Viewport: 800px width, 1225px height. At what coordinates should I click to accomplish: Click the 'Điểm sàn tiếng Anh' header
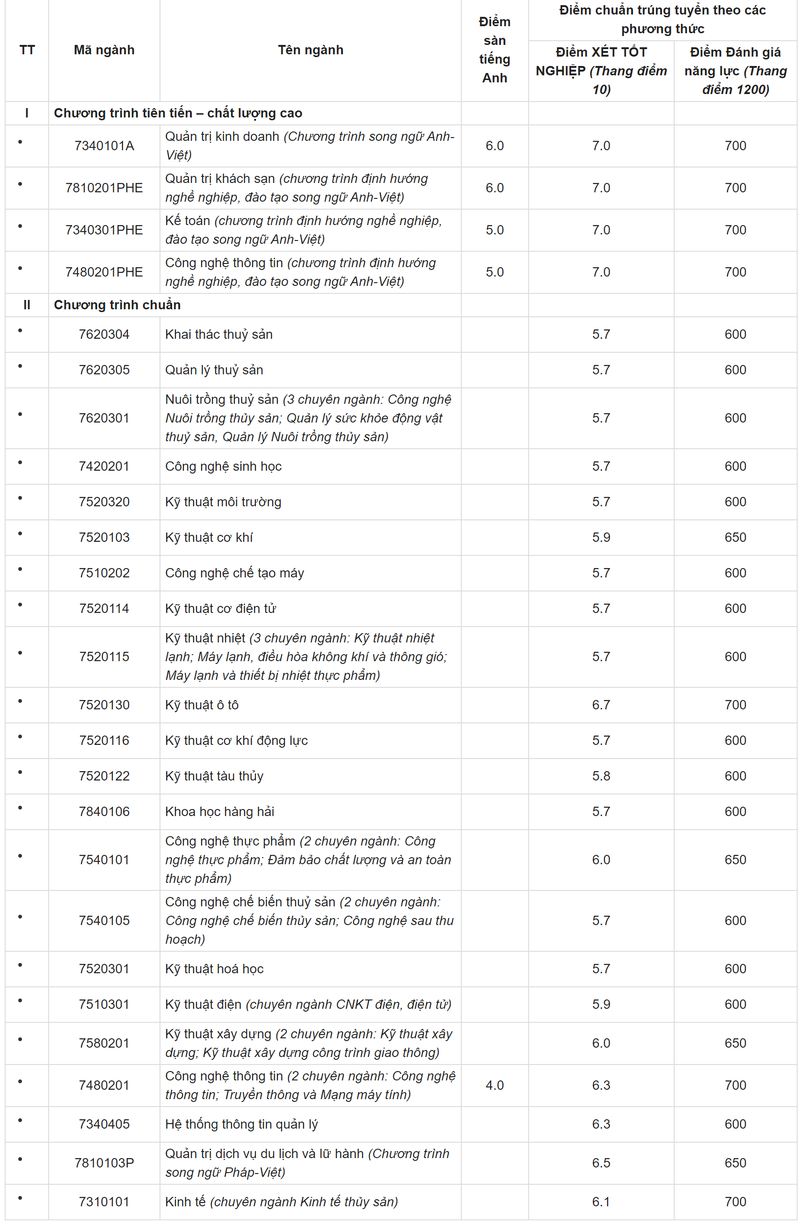[494, 50]
